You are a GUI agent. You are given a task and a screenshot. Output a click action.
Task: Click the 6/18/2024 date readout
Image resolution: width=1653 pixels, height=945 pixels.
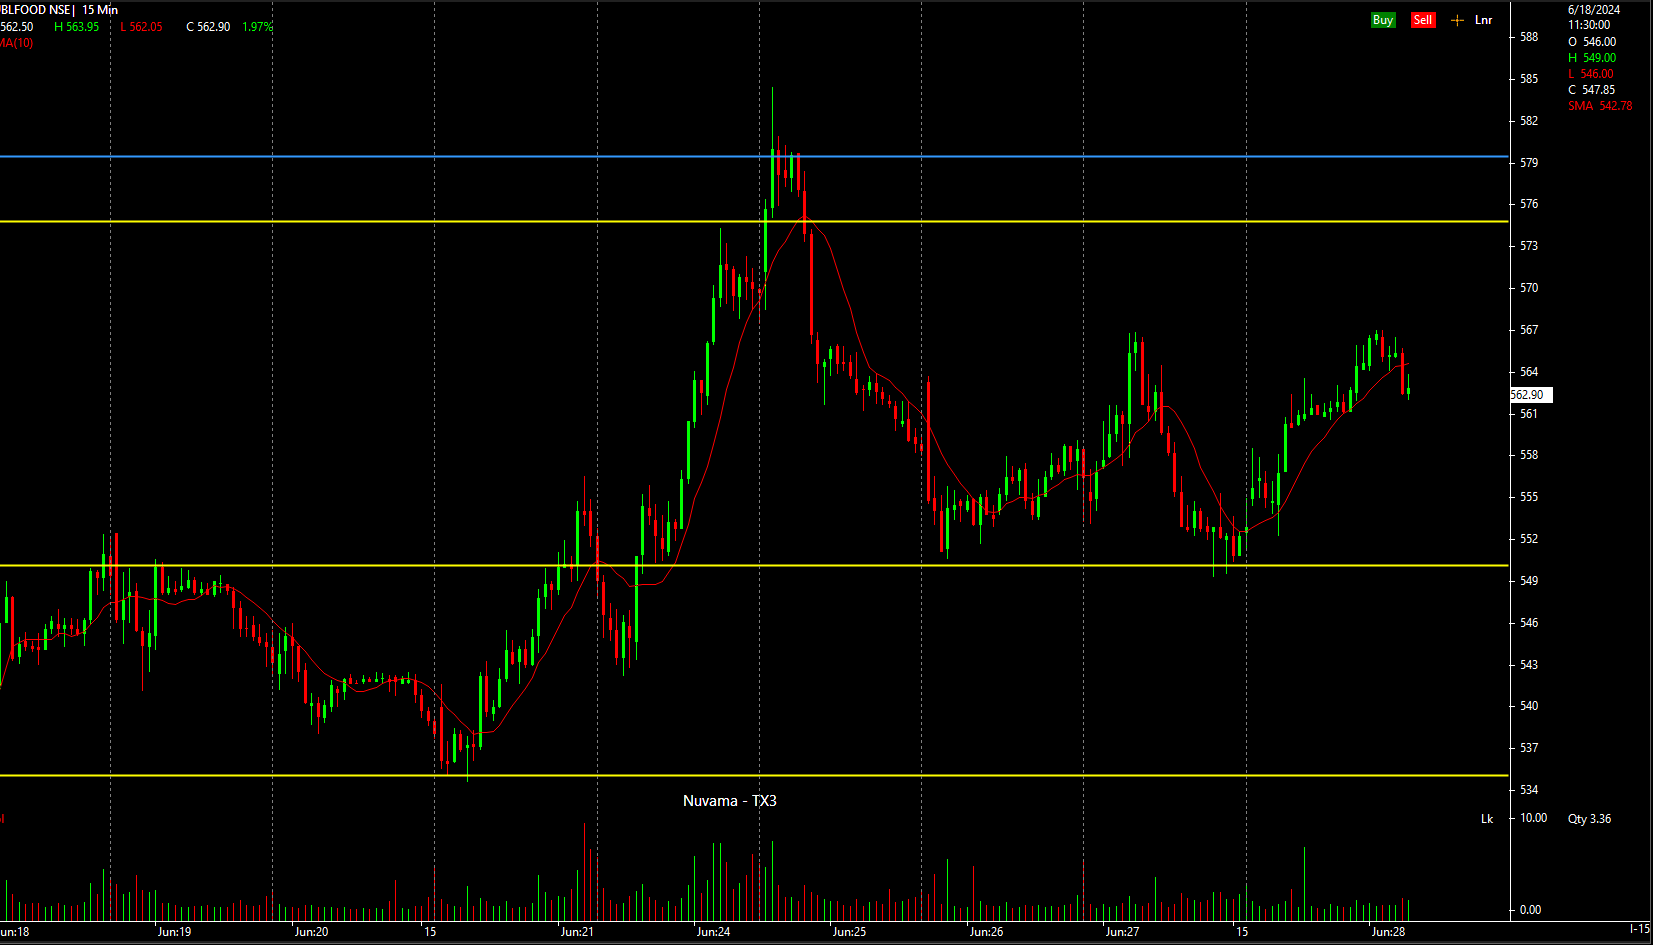pyautogui.click(x=1594, y=10)
